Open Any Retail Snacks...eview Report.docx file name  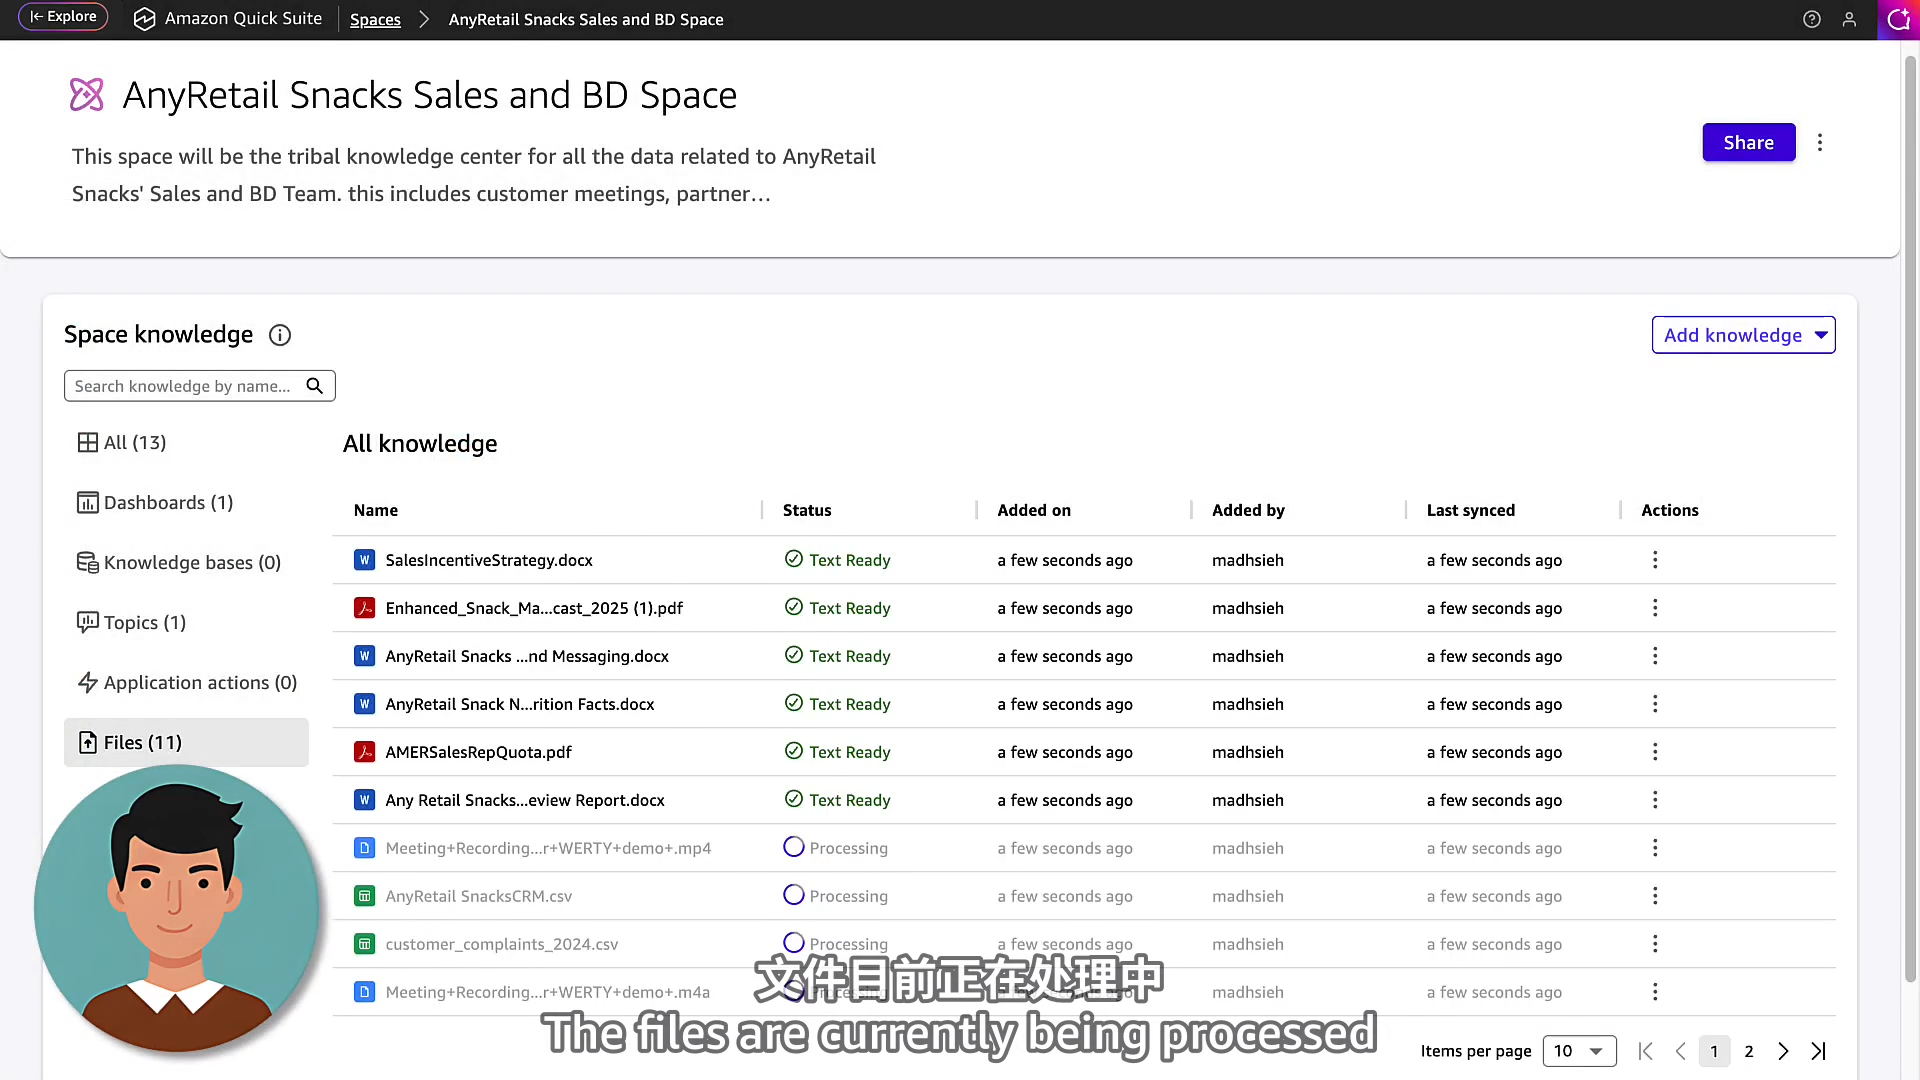pyautogui.click(x=525, y=800)
